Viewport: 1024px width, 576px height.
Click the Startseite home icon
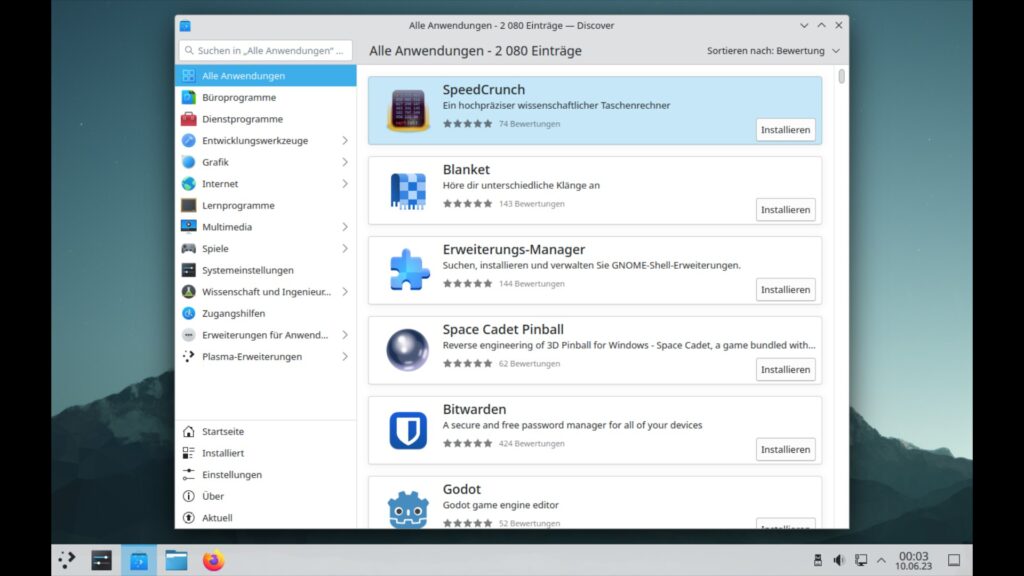(x=189, y=432)
